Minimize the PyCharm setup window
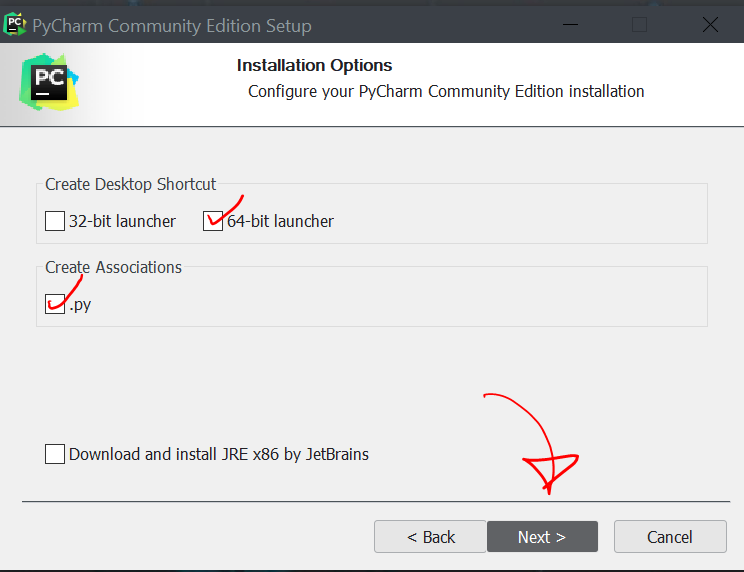Viewport: 744px width, 572px height. click(x=570, y=25)
